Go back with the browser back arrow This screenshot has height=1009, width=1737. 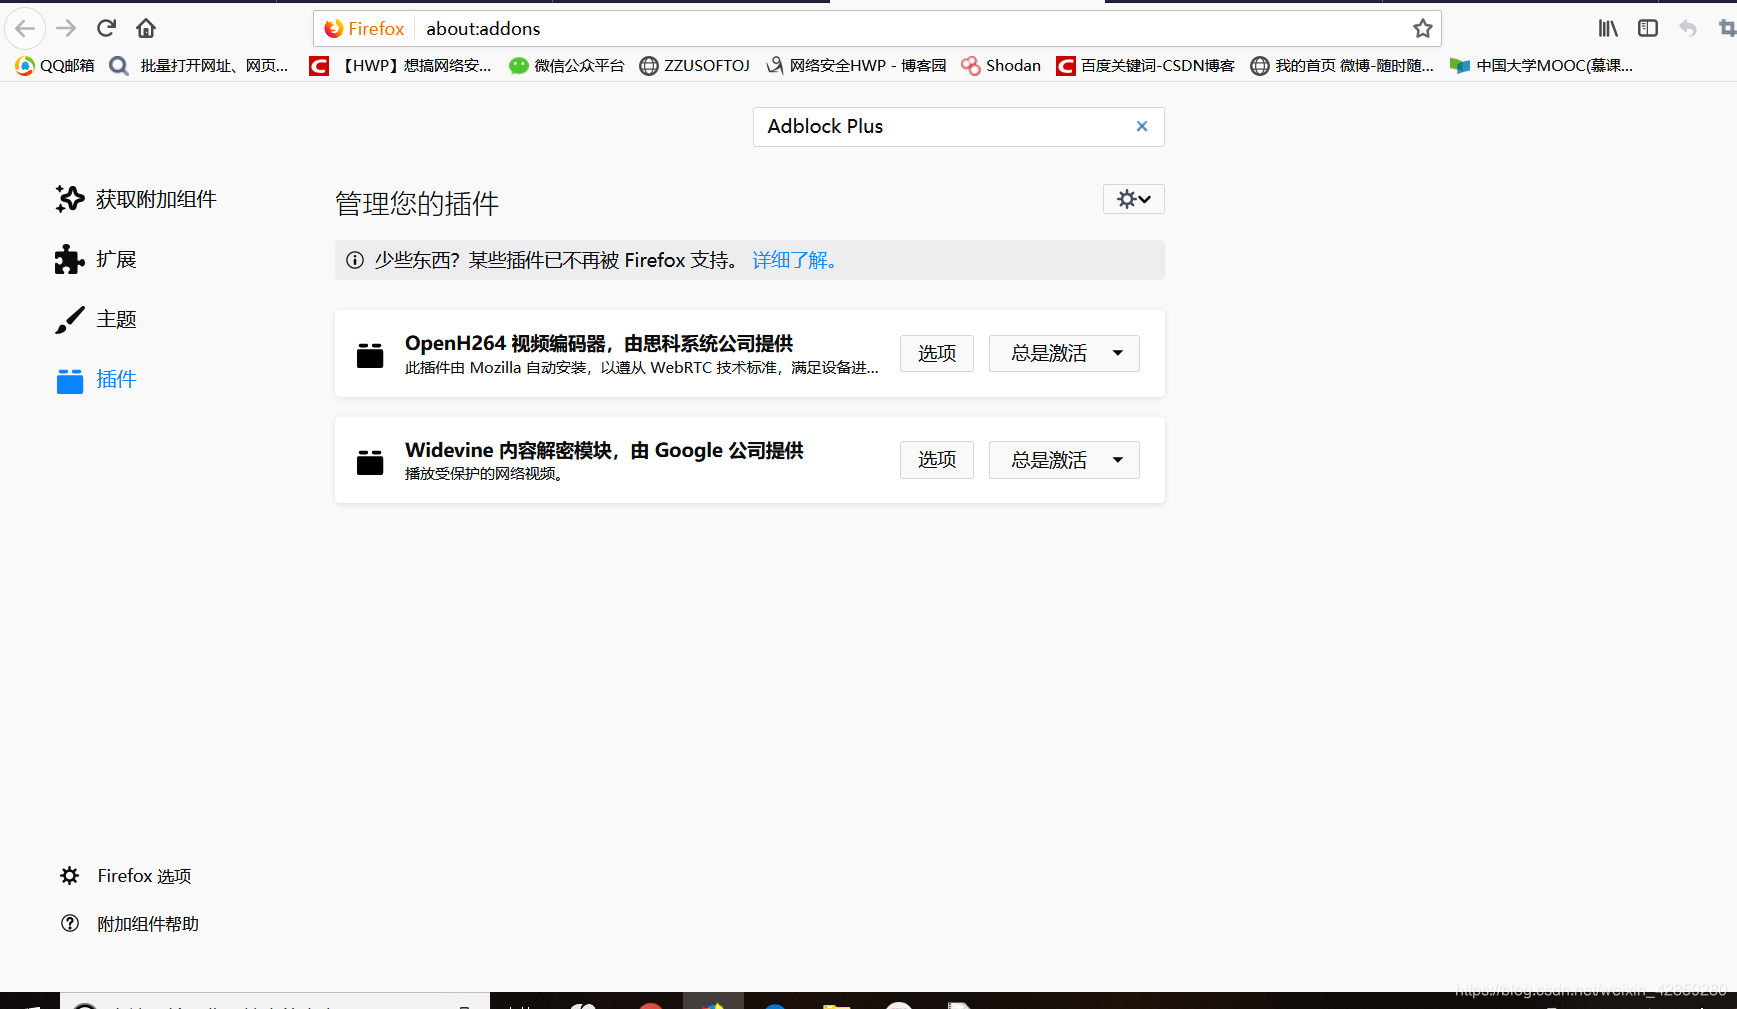25,28
